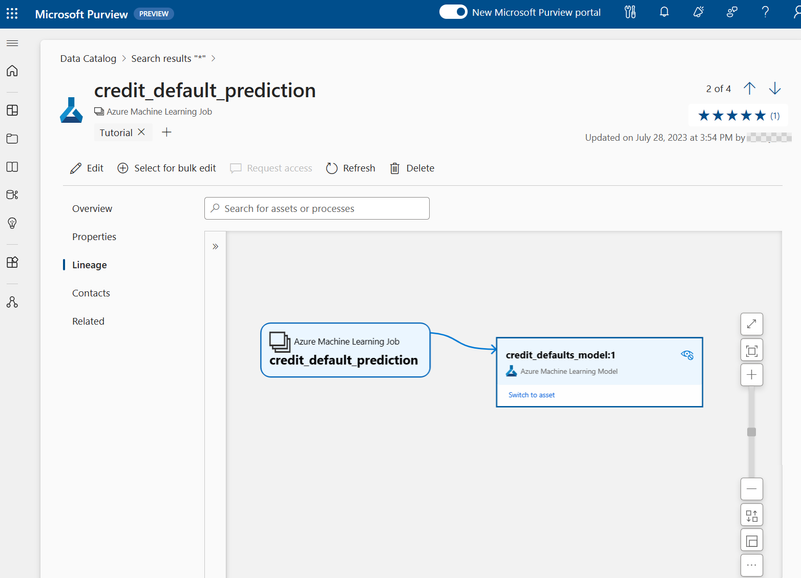Viewport: 801px width, 578px height.
Task: Click the fit-to-screen lineage icon
Action: pyautogui.click(x=751, y=350)
